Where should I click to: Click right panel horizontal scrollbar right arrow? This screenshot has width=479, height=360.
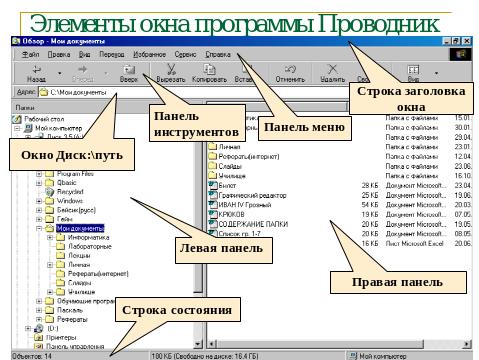[467, 344]
